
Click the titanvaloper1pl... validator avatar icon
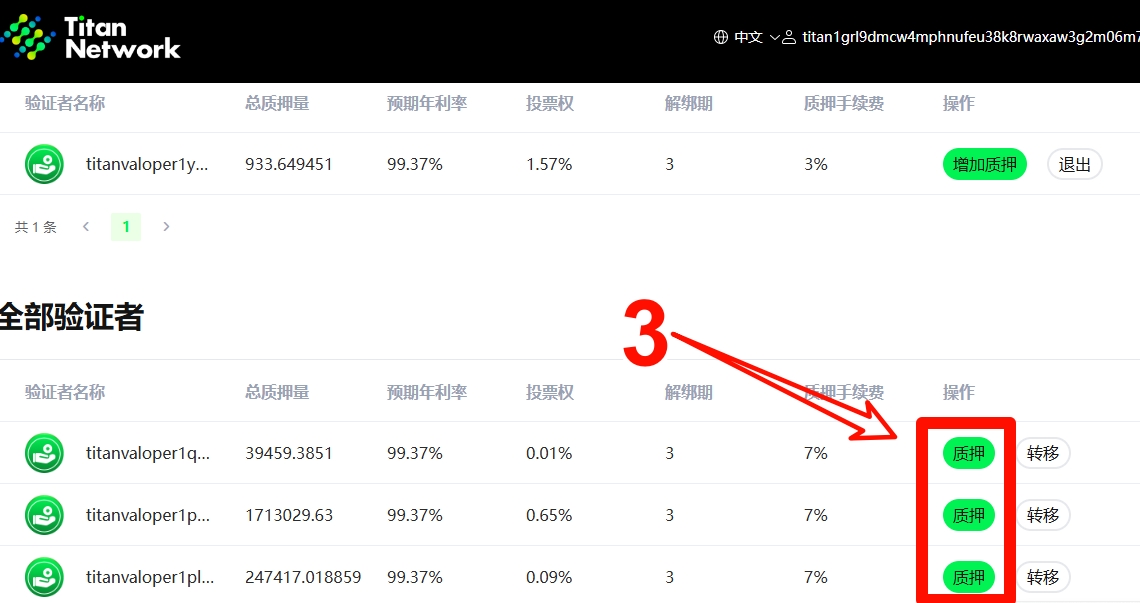(x=44, y=577)
